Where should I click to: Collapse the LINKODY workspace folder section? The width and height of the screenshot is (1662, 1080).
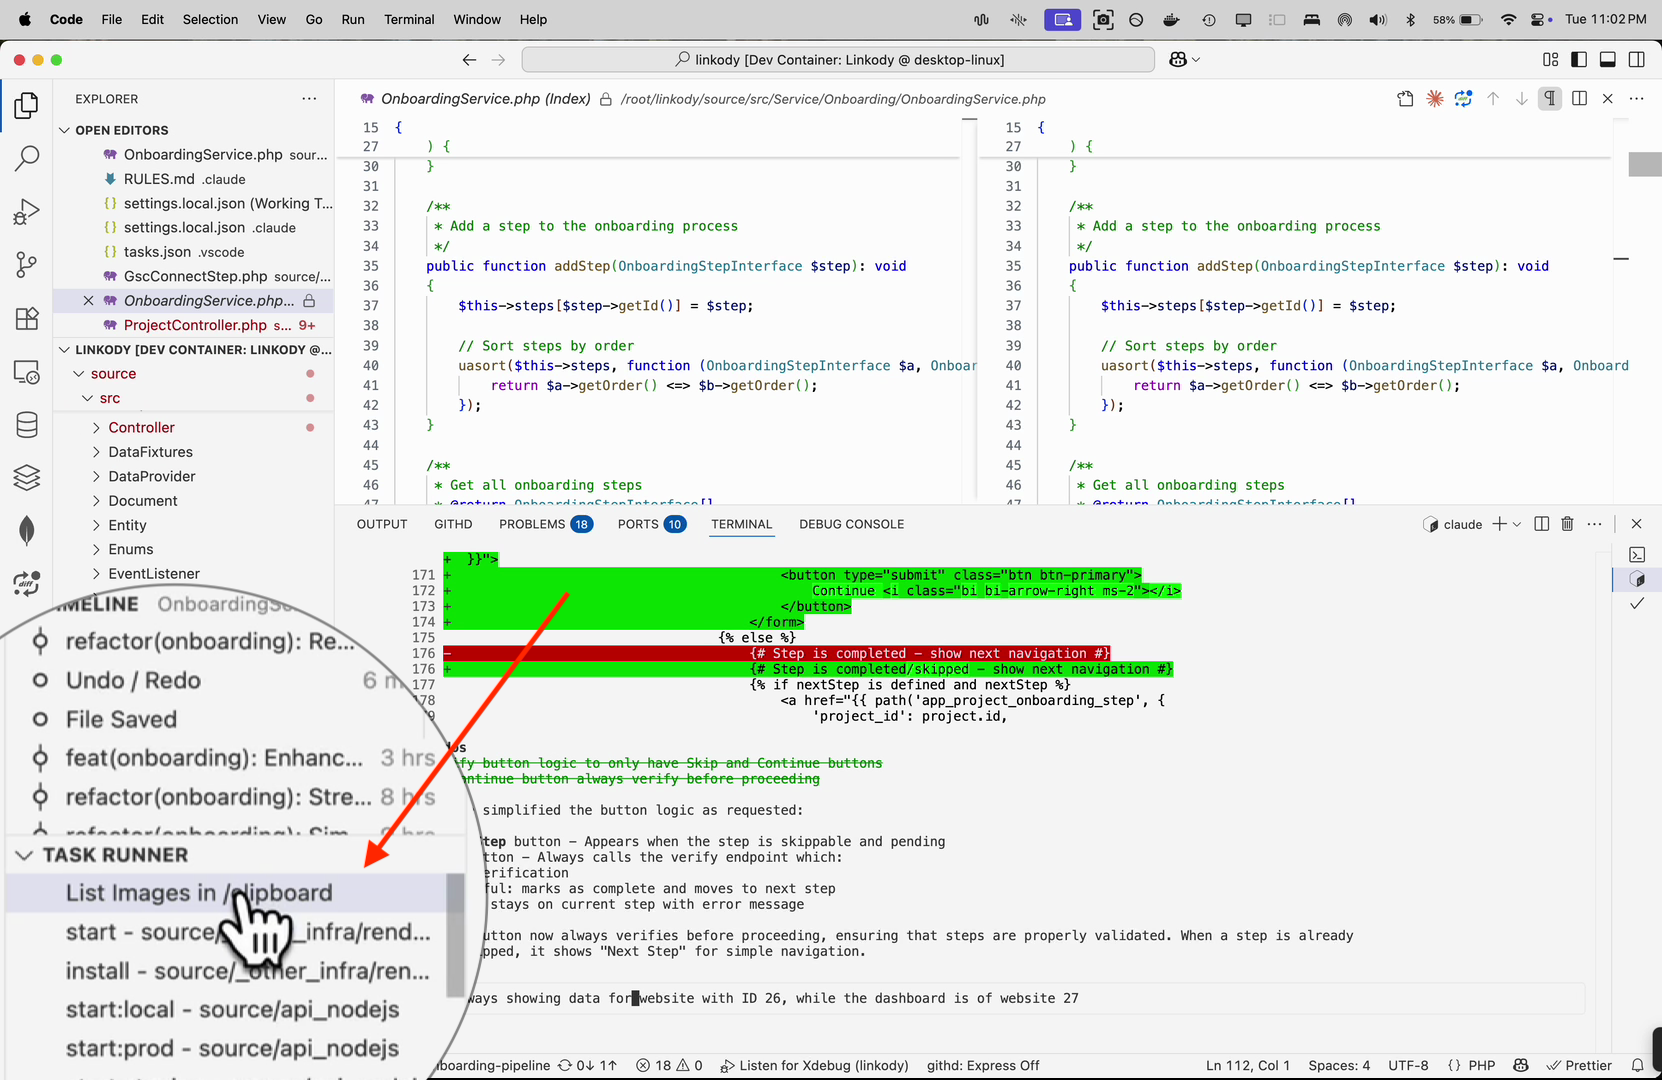click(x=65, y=350)
